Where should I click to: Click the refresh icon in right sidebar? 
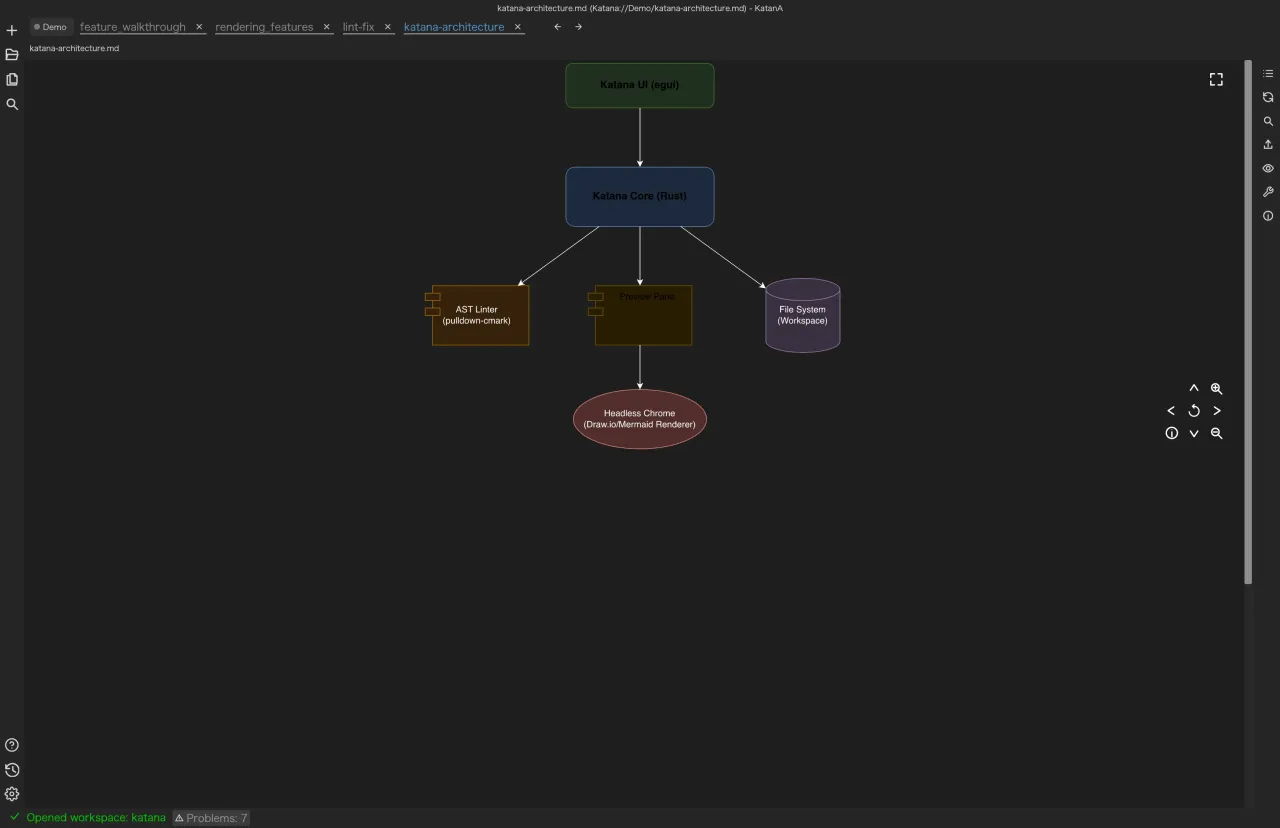tap(1268, 97)
